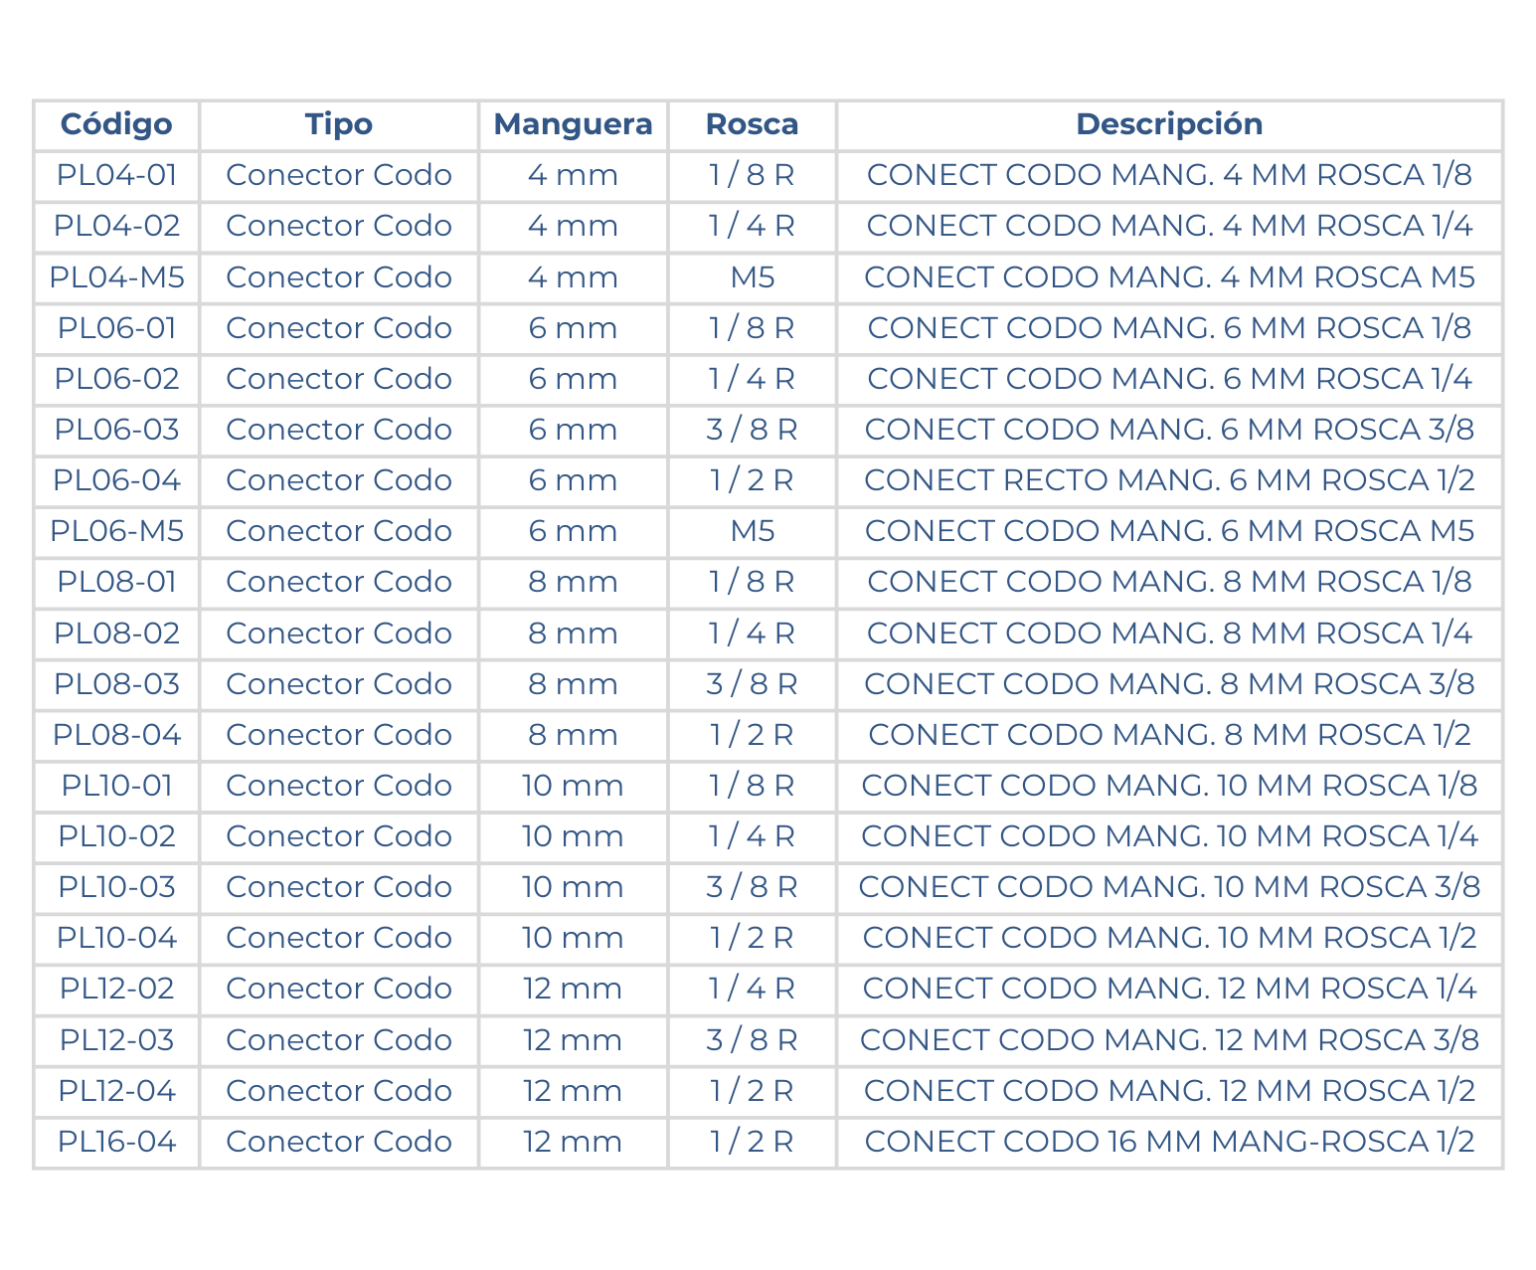Click the M5 rosca cell in row PL04-M5
Screen dimensions: 1536x1270
point(752,277)
